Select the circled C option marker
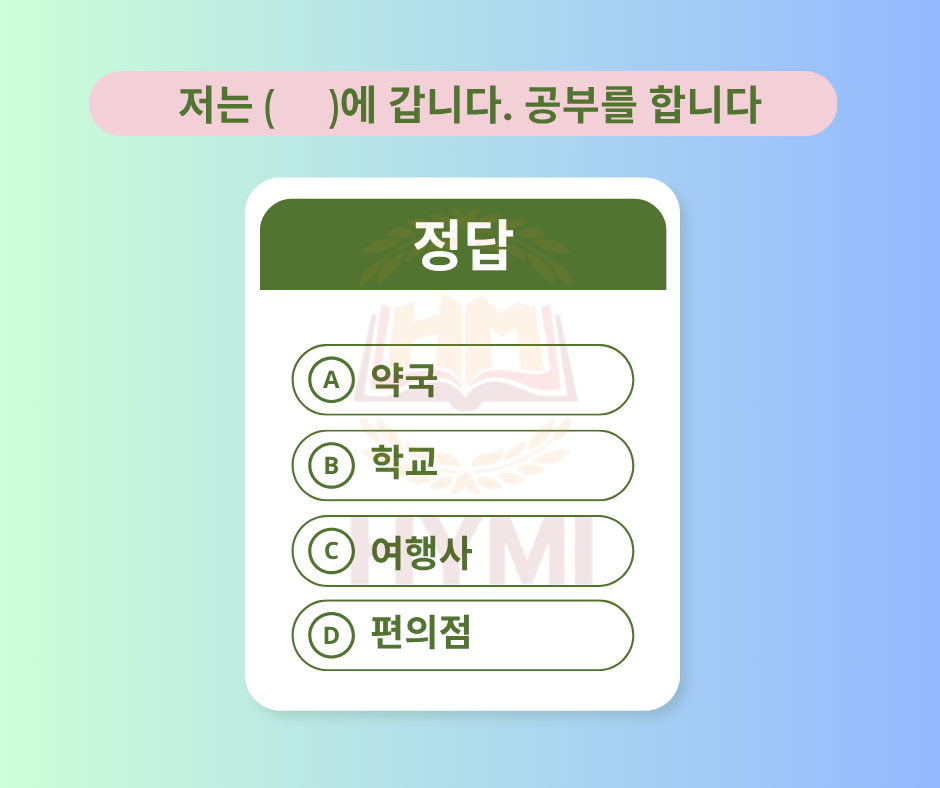This screenshot has height=788, width=940. pyautogui.click(x=332, y=551)
